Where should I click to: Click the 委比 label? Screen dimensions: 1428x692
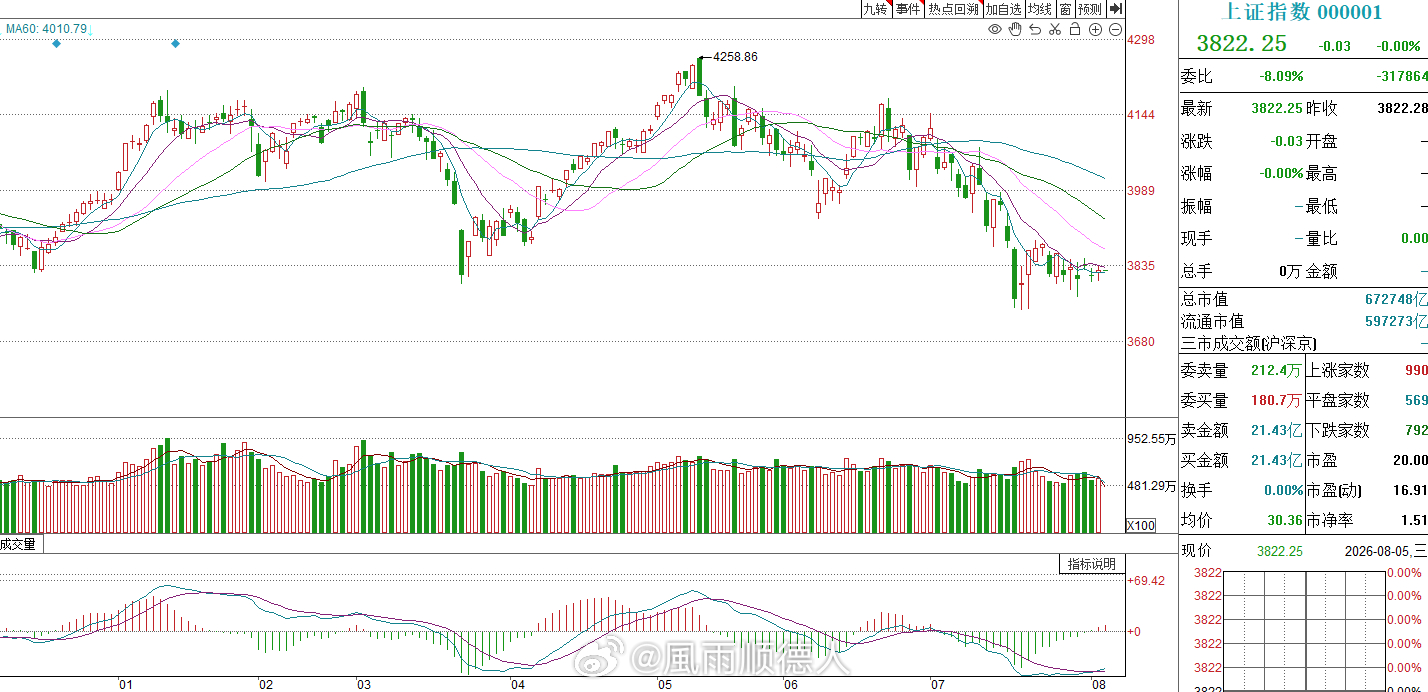[1196, 76]
